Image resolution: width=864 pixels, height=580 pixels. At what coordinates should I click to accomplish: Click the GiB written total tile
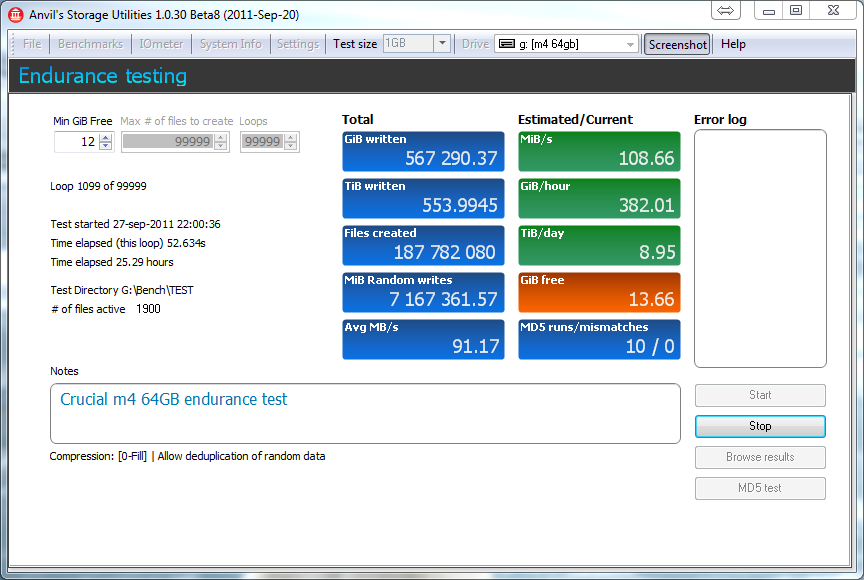423,151
